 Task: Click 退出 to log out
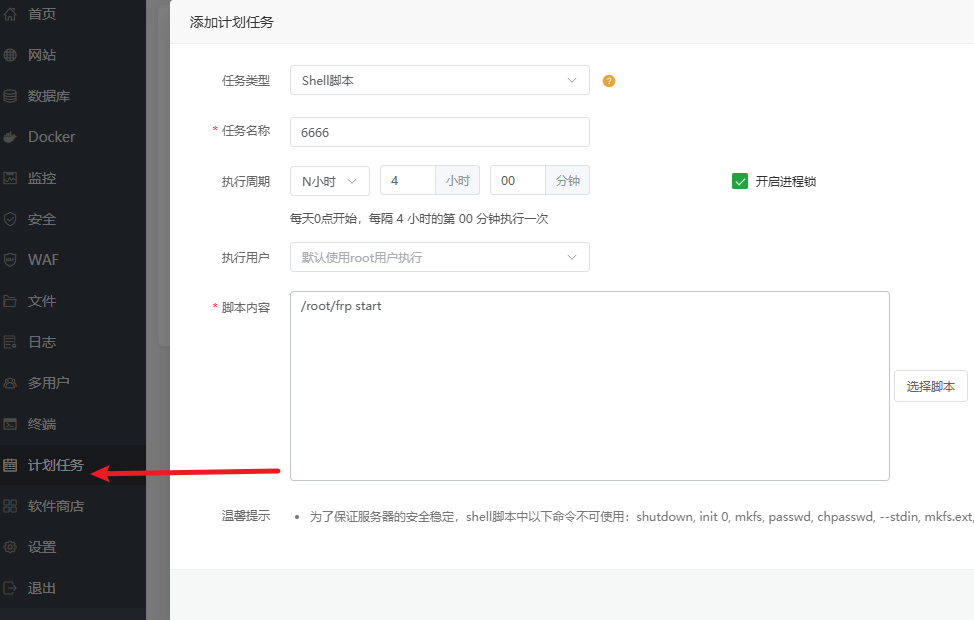(x=42, y=588)
